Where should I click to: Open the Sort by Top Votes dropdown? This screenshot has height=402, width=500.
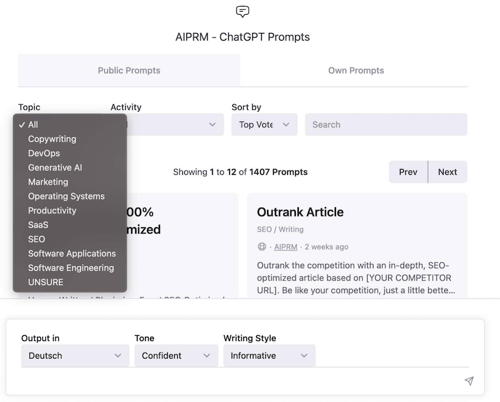click(x=264, y=125)
